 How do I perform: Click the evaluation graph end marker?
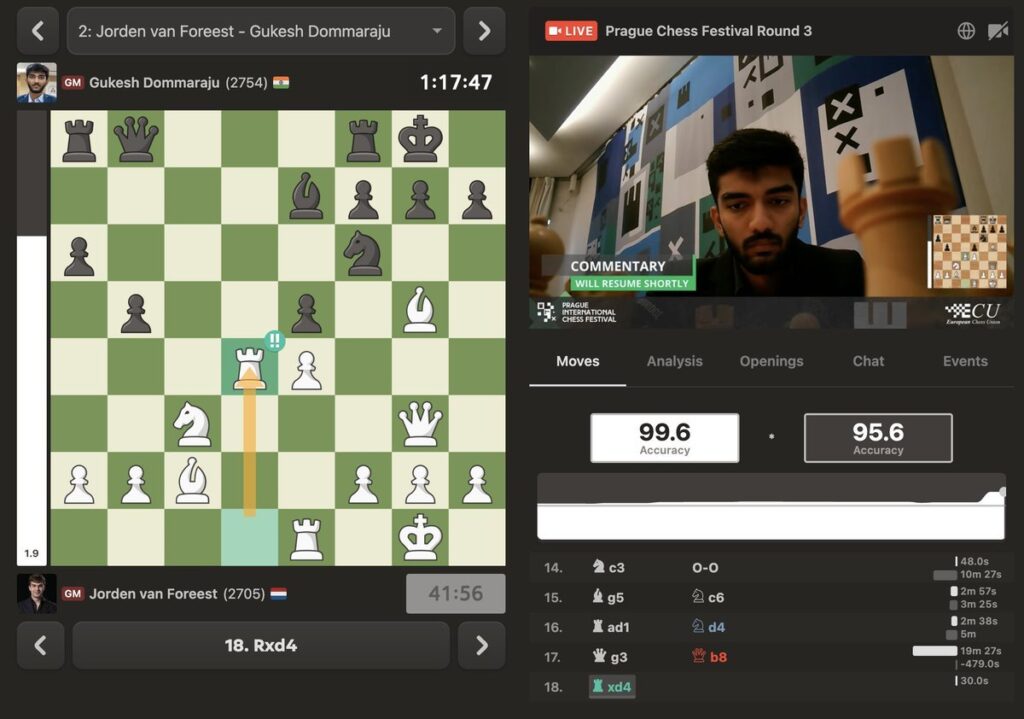click(x=1002, y=492)
